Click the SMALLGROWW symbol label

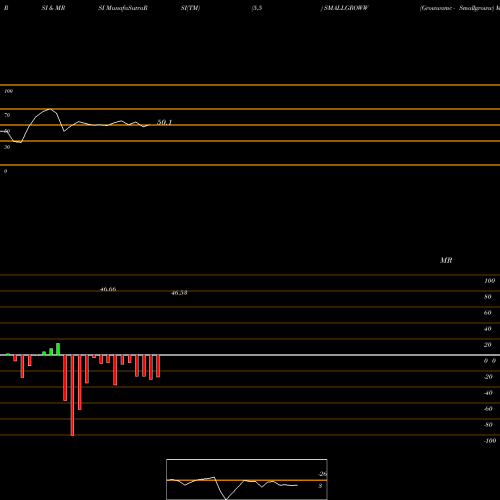346,8
